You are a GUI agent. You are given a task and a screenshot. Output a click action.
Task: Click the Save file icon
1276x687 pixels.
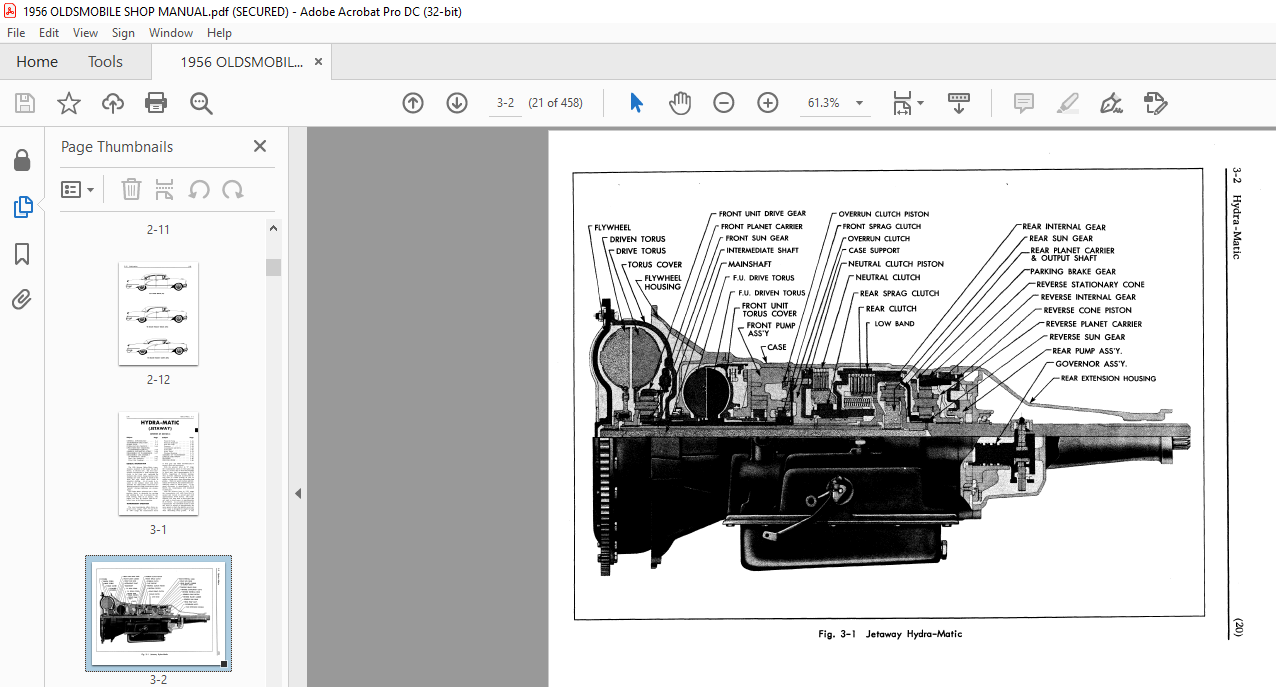click(x=25, y=103)
